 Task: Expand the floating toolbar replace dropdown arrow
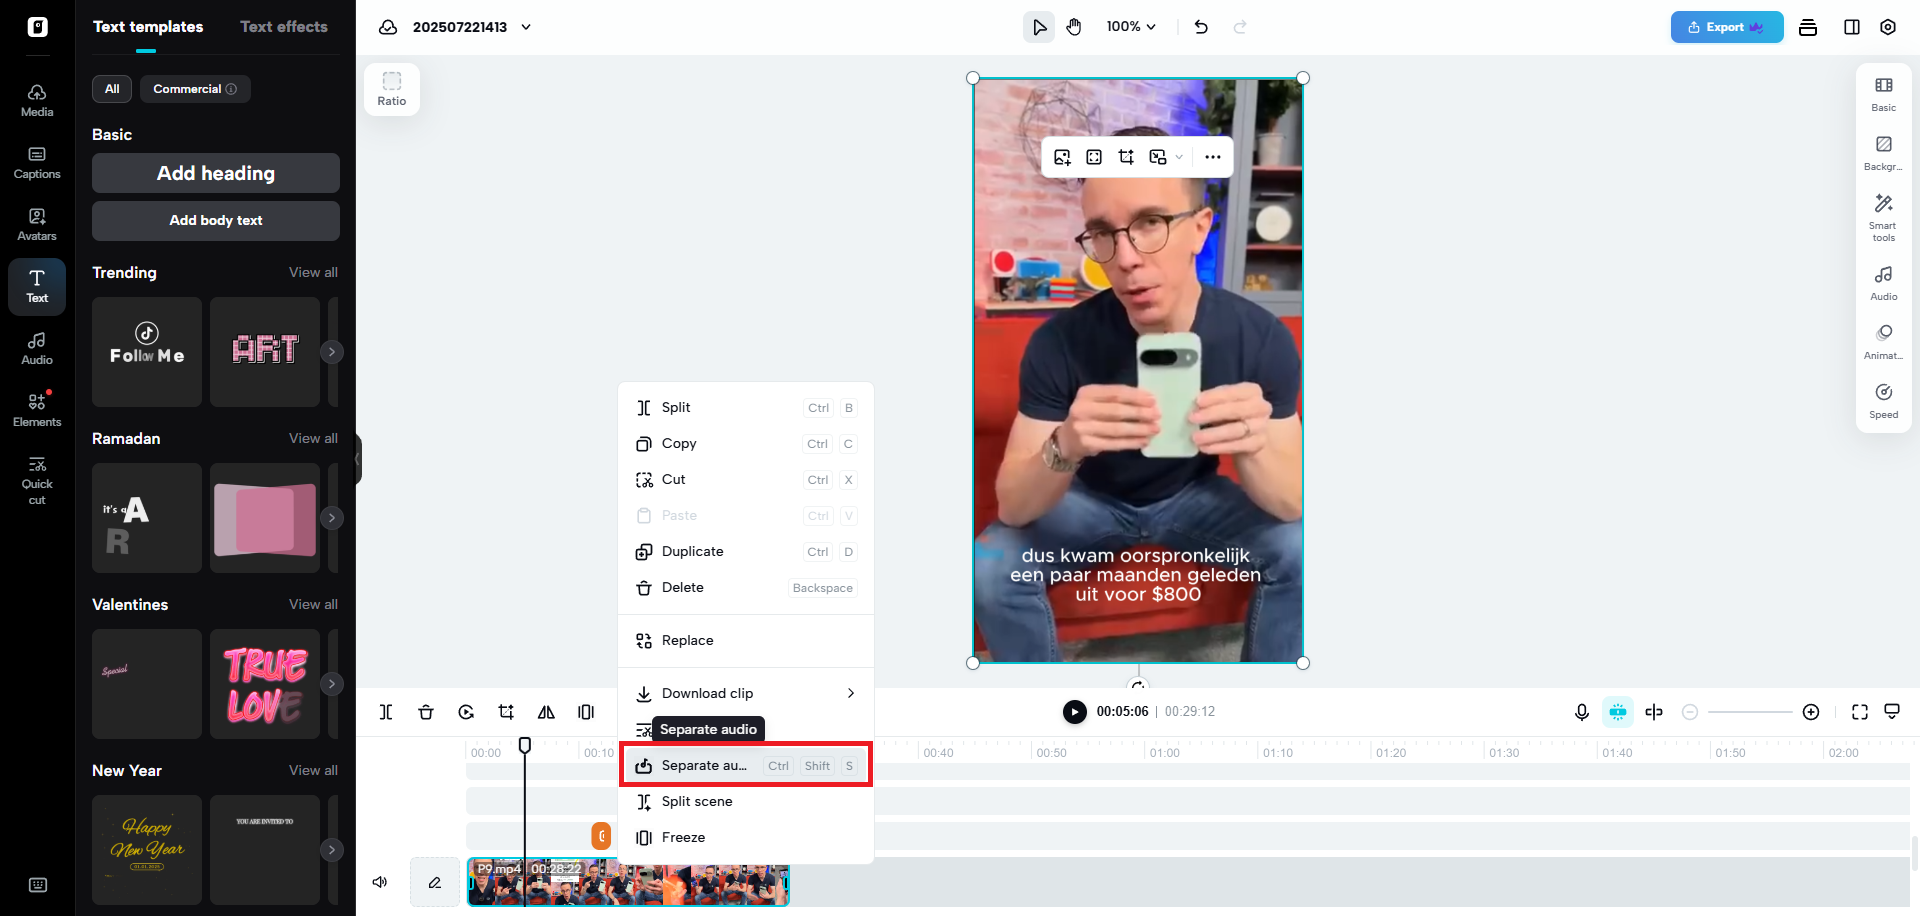(1179, 157)
